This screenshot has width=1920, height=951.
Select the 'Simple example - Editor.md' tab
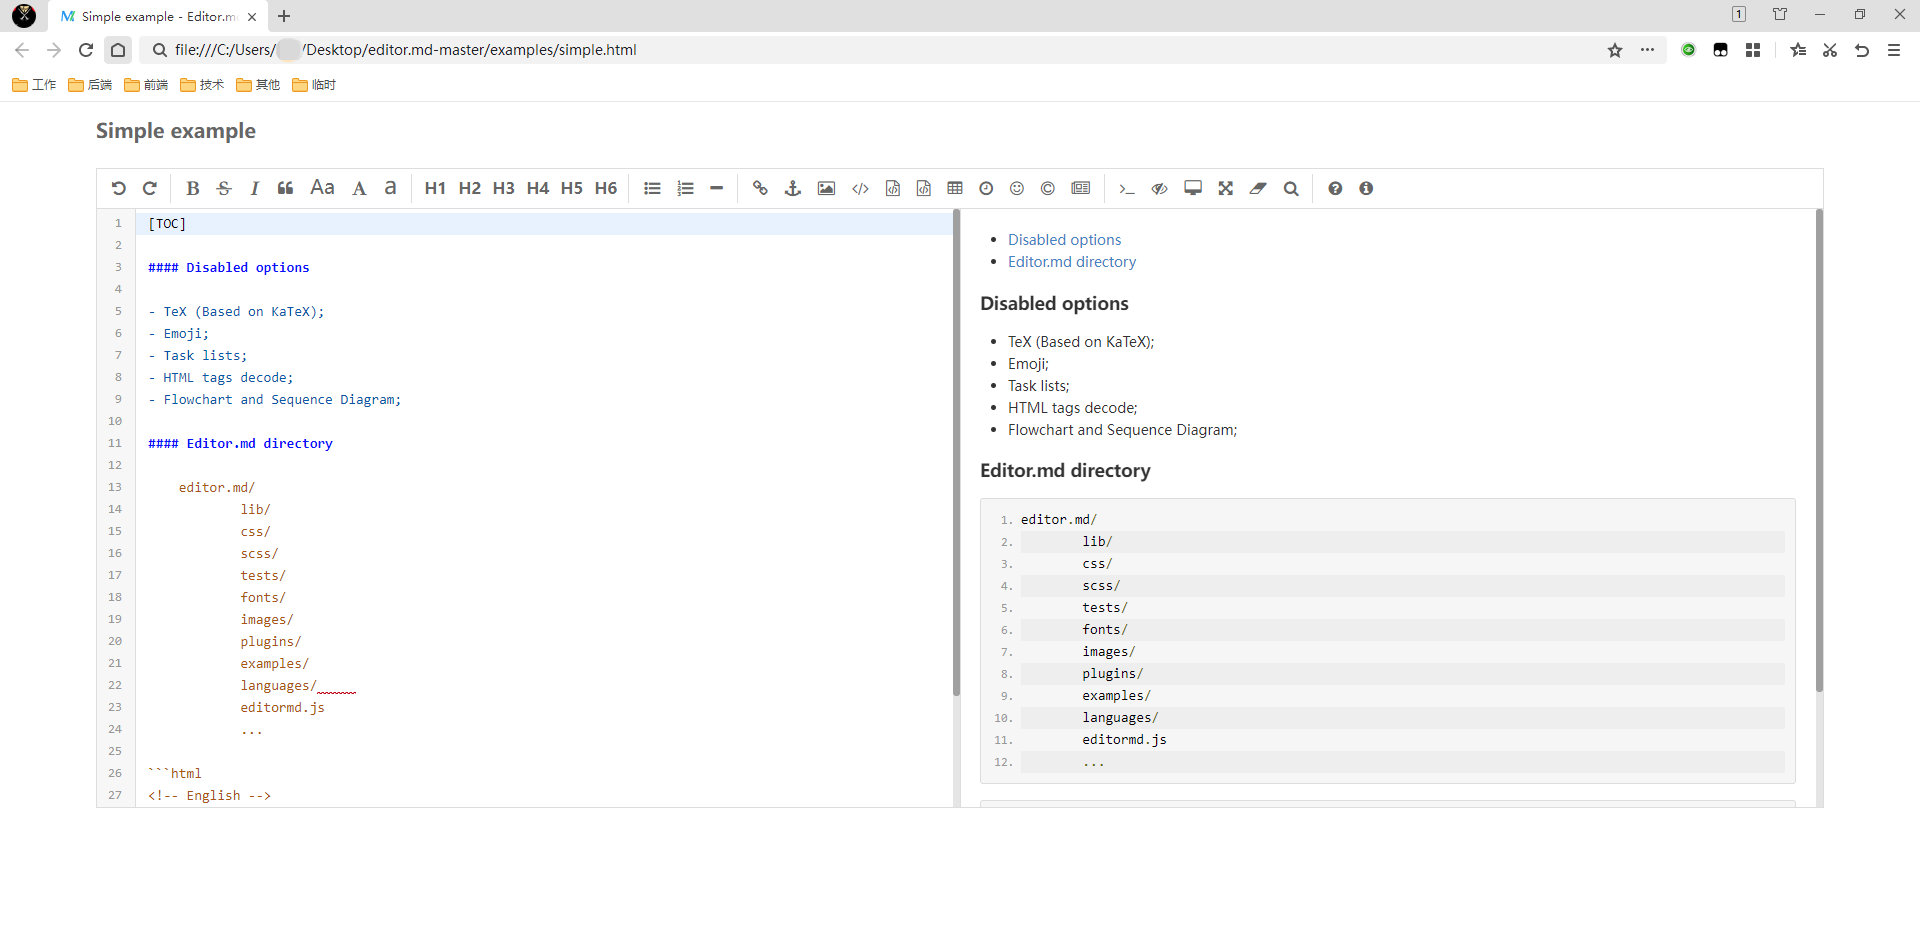coord(157,16)
